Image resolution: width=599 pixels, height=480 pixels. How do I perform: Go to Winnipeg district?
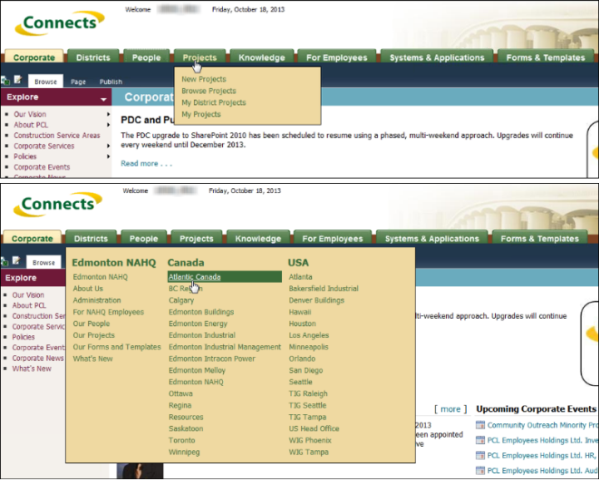pos(184,452)
